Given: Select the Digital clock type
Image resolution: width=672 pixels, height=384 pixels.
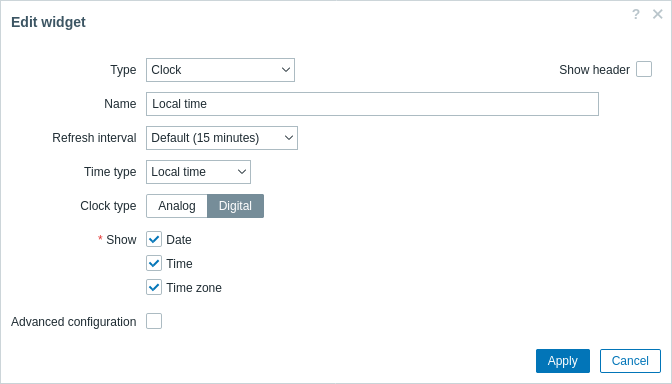Looking at the screenshot, I should [x=235, y=206].
